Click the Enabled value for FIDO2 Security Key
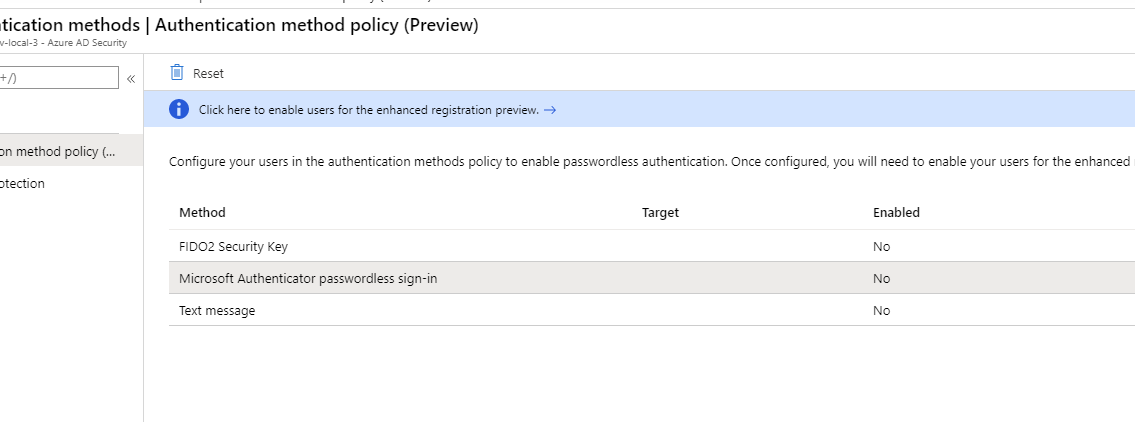This screenshot has width=1135, height=422. 881,246
